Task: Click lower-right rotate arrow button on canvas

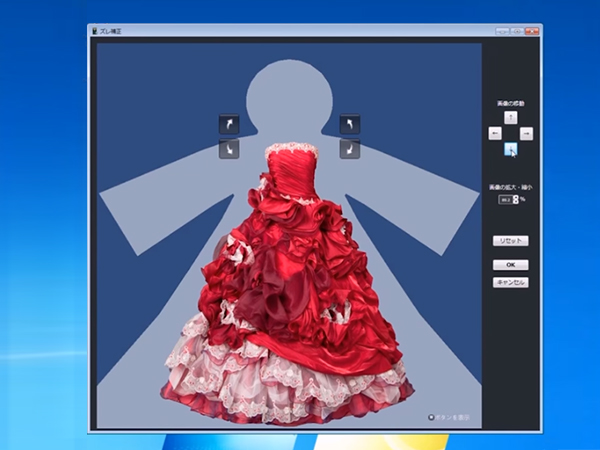Action: click(x=350, y=150)
